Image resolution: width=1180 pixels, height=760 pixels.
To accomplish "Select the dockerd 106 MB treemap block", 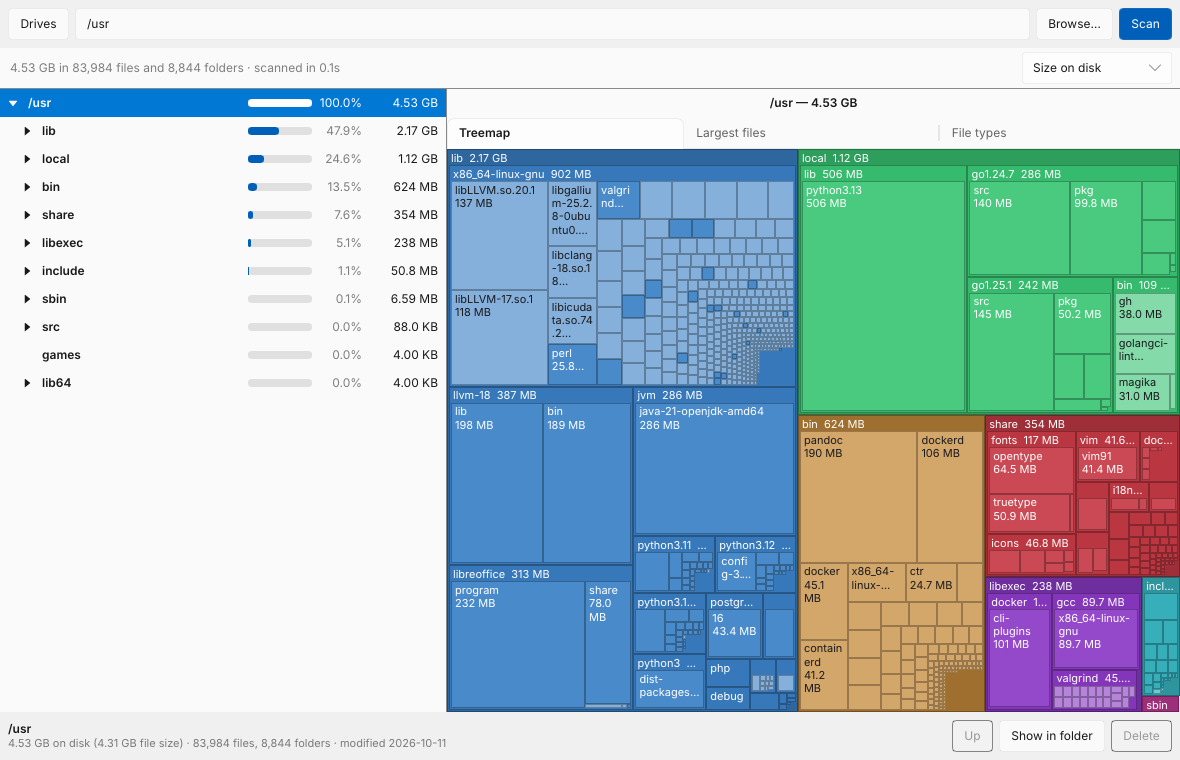I will point(950,497).
